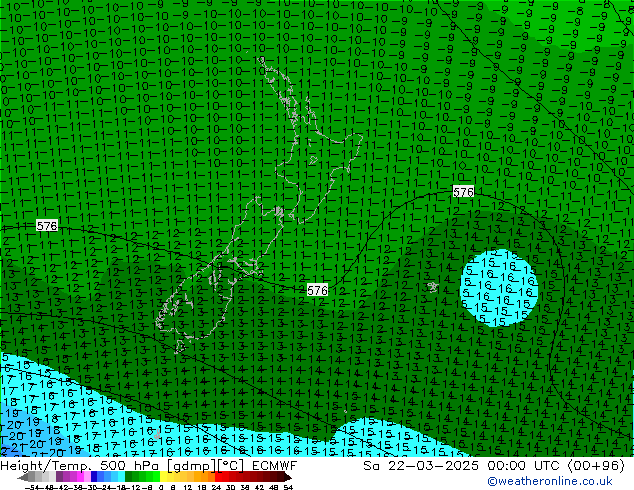Click the '[°C]' unit label
The image size is (634, 490).
point(230,466)
